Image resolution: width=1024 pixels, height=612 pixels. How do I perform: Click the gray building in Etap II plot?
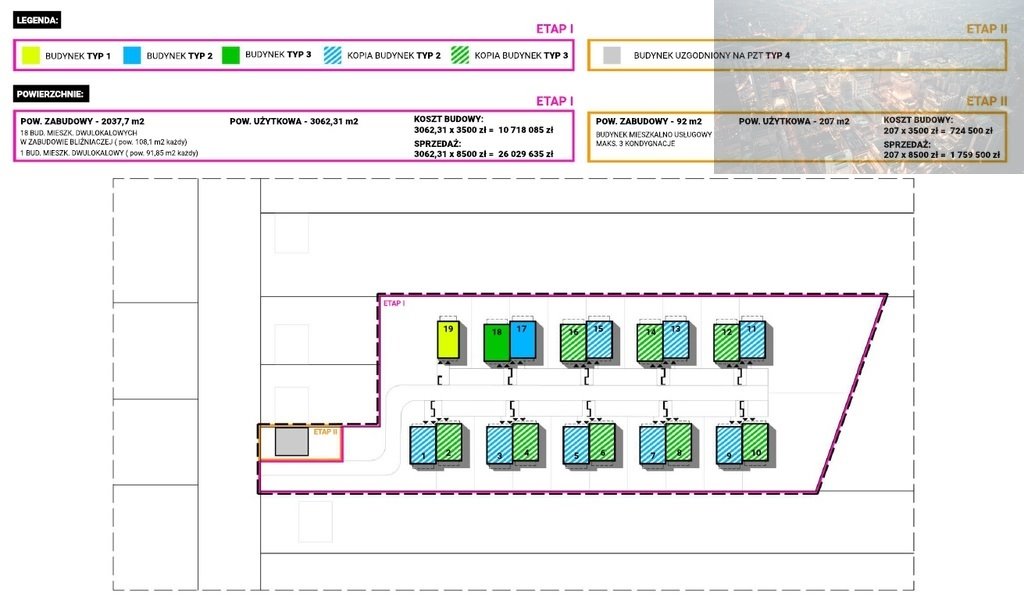(x=291, y=442)
